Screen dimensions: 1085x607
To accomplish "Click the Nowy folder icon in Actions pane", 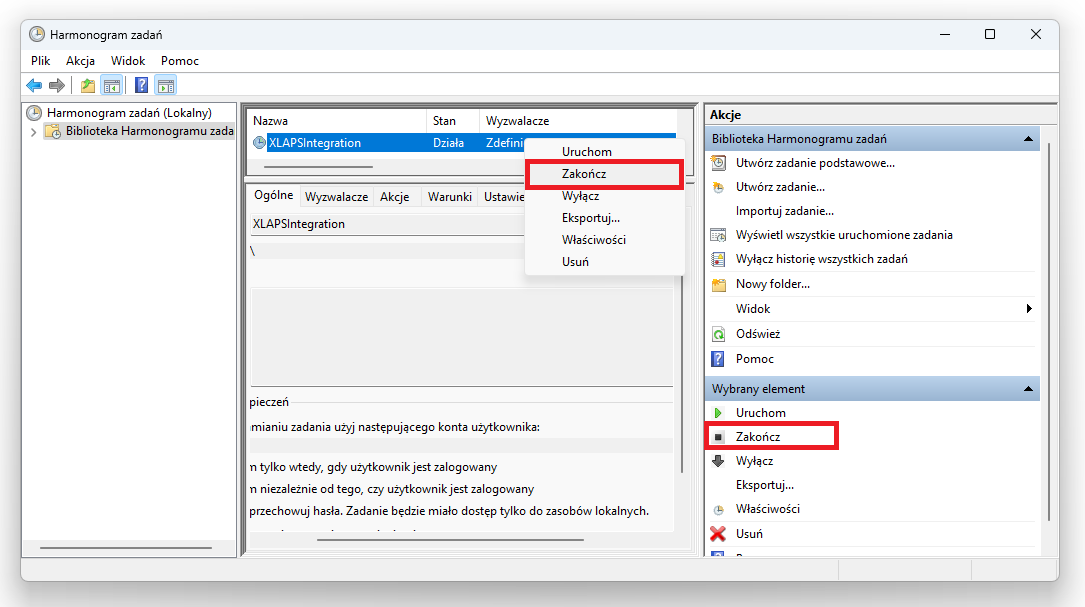I will (x=718, y=285).
